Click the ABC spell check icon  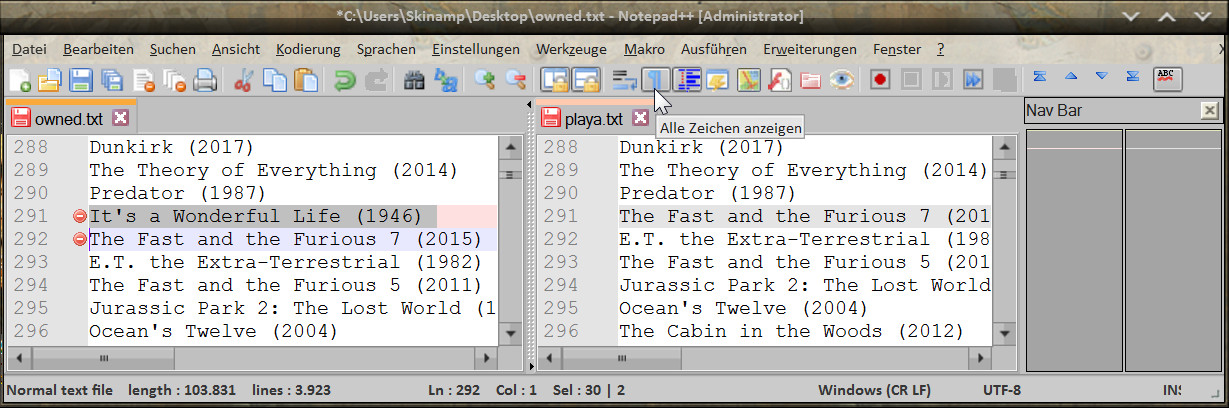pyautogui.click(x=1165, y=78)
